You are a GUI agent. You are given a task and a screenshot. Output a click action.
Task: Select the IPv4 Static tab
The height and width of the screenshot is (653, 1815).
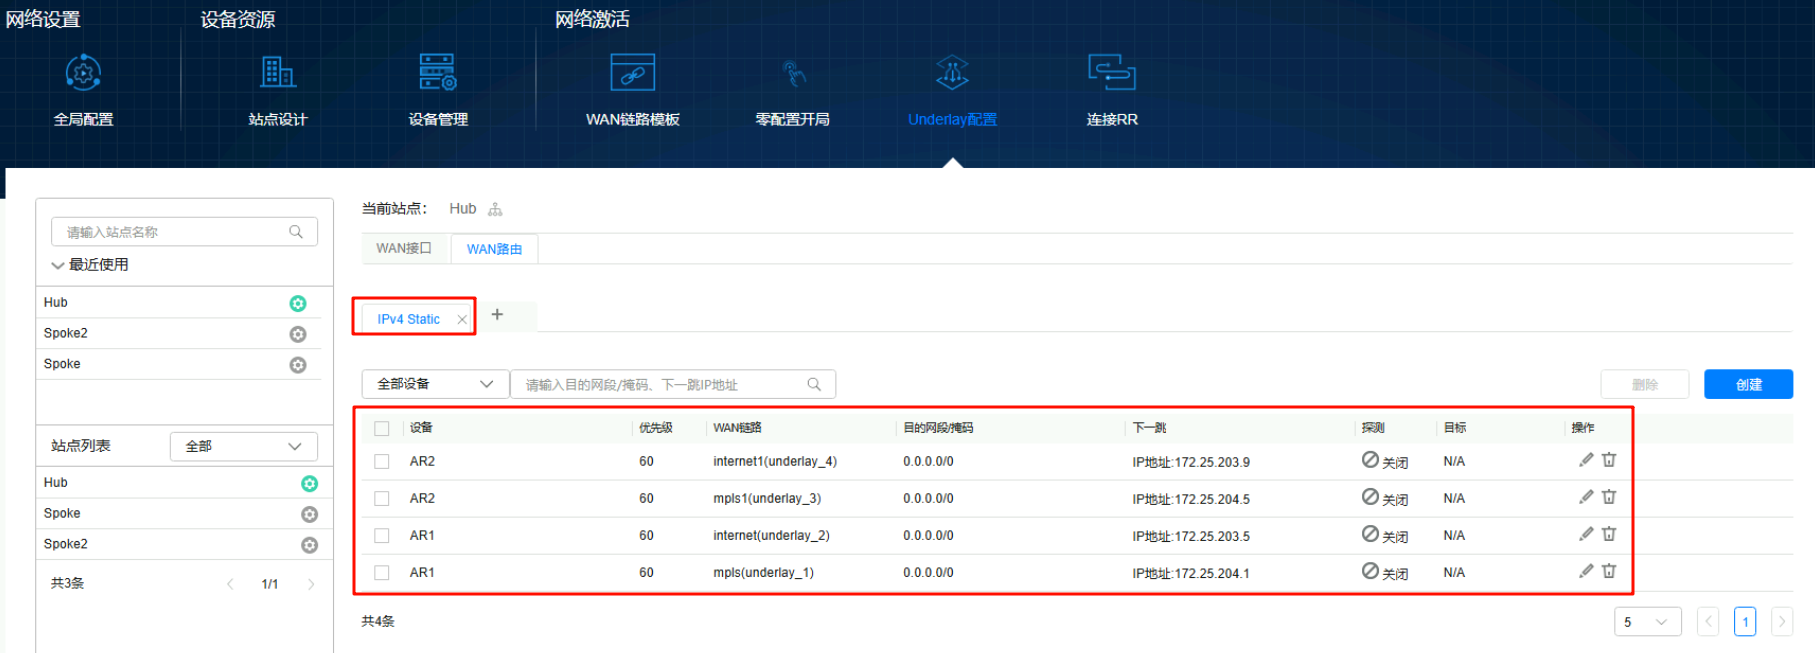click(408, 319)
